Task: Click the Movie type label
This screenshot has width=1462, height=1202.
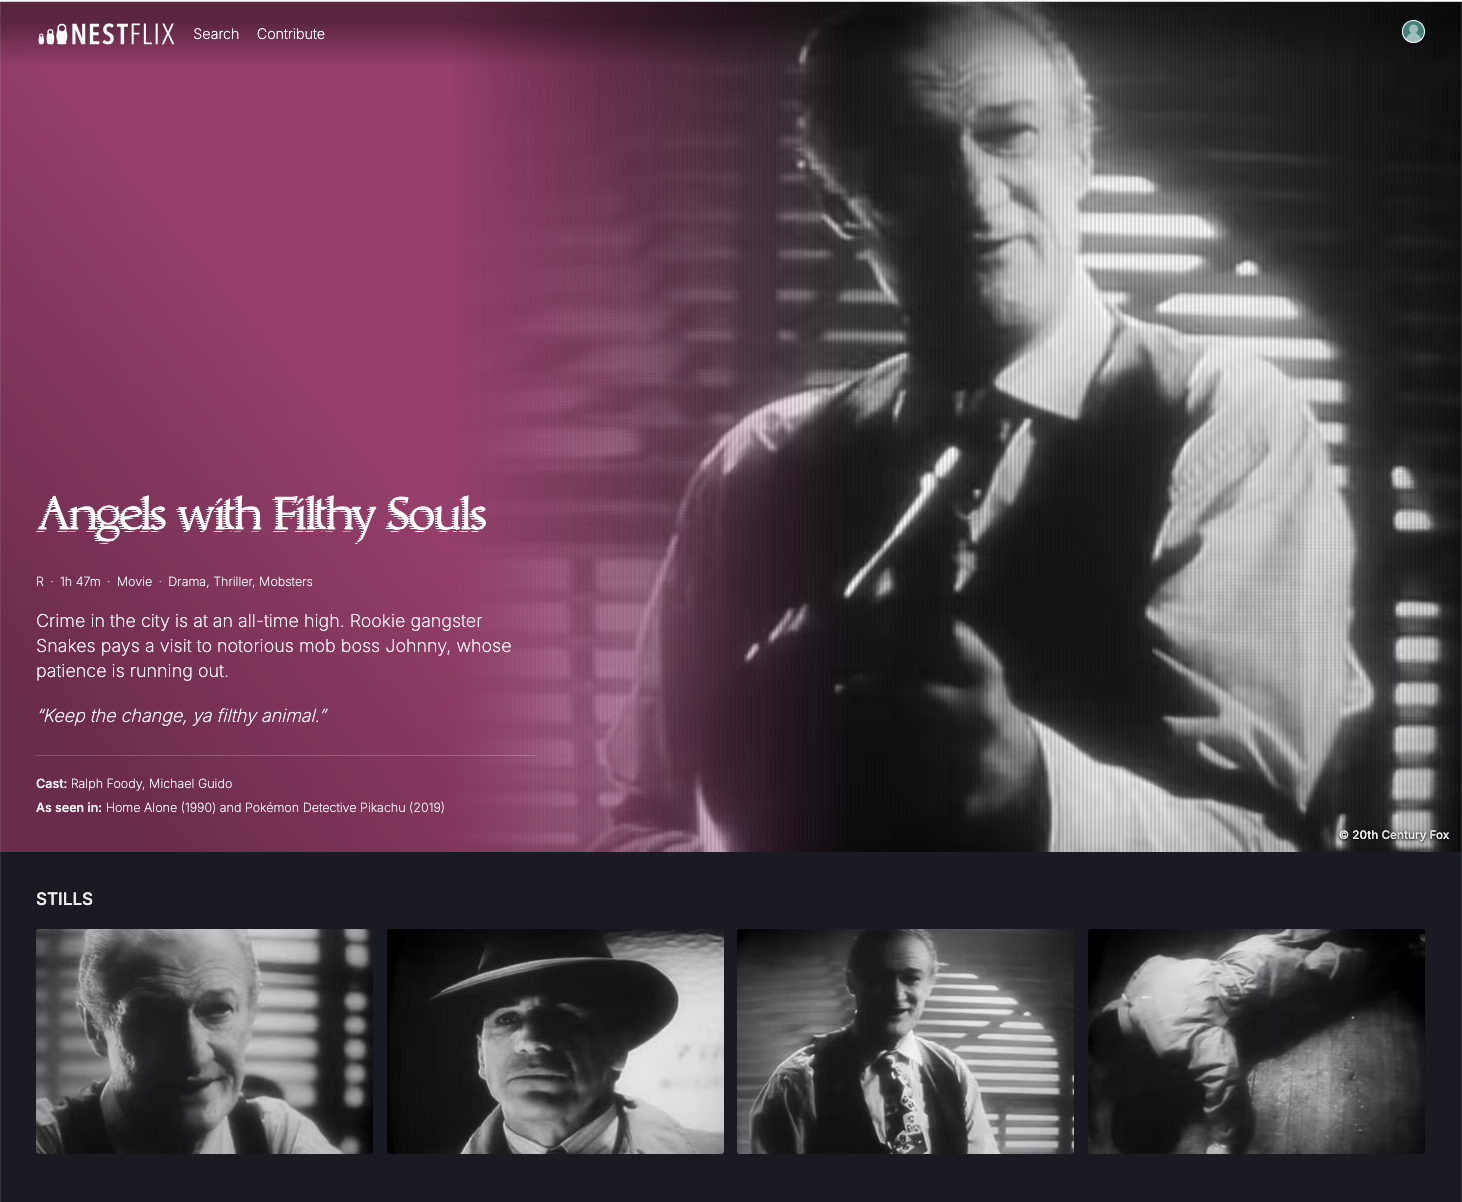Action: 135,582
